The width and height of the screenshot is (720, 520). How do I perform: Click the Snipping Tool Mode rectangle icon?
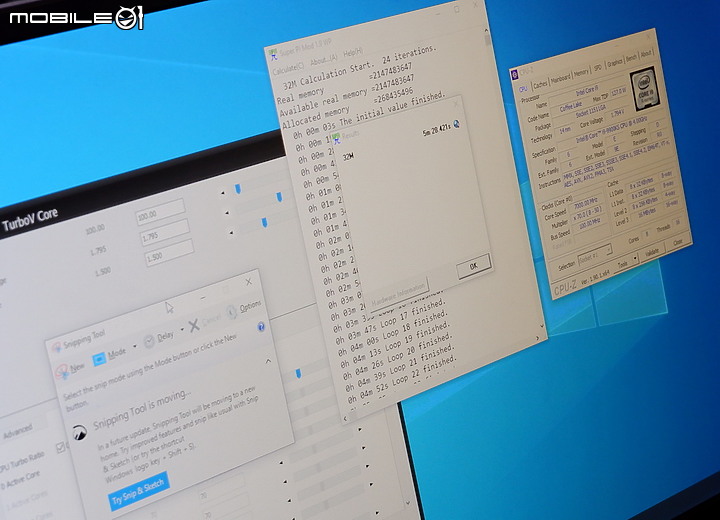tap(99, 359)
